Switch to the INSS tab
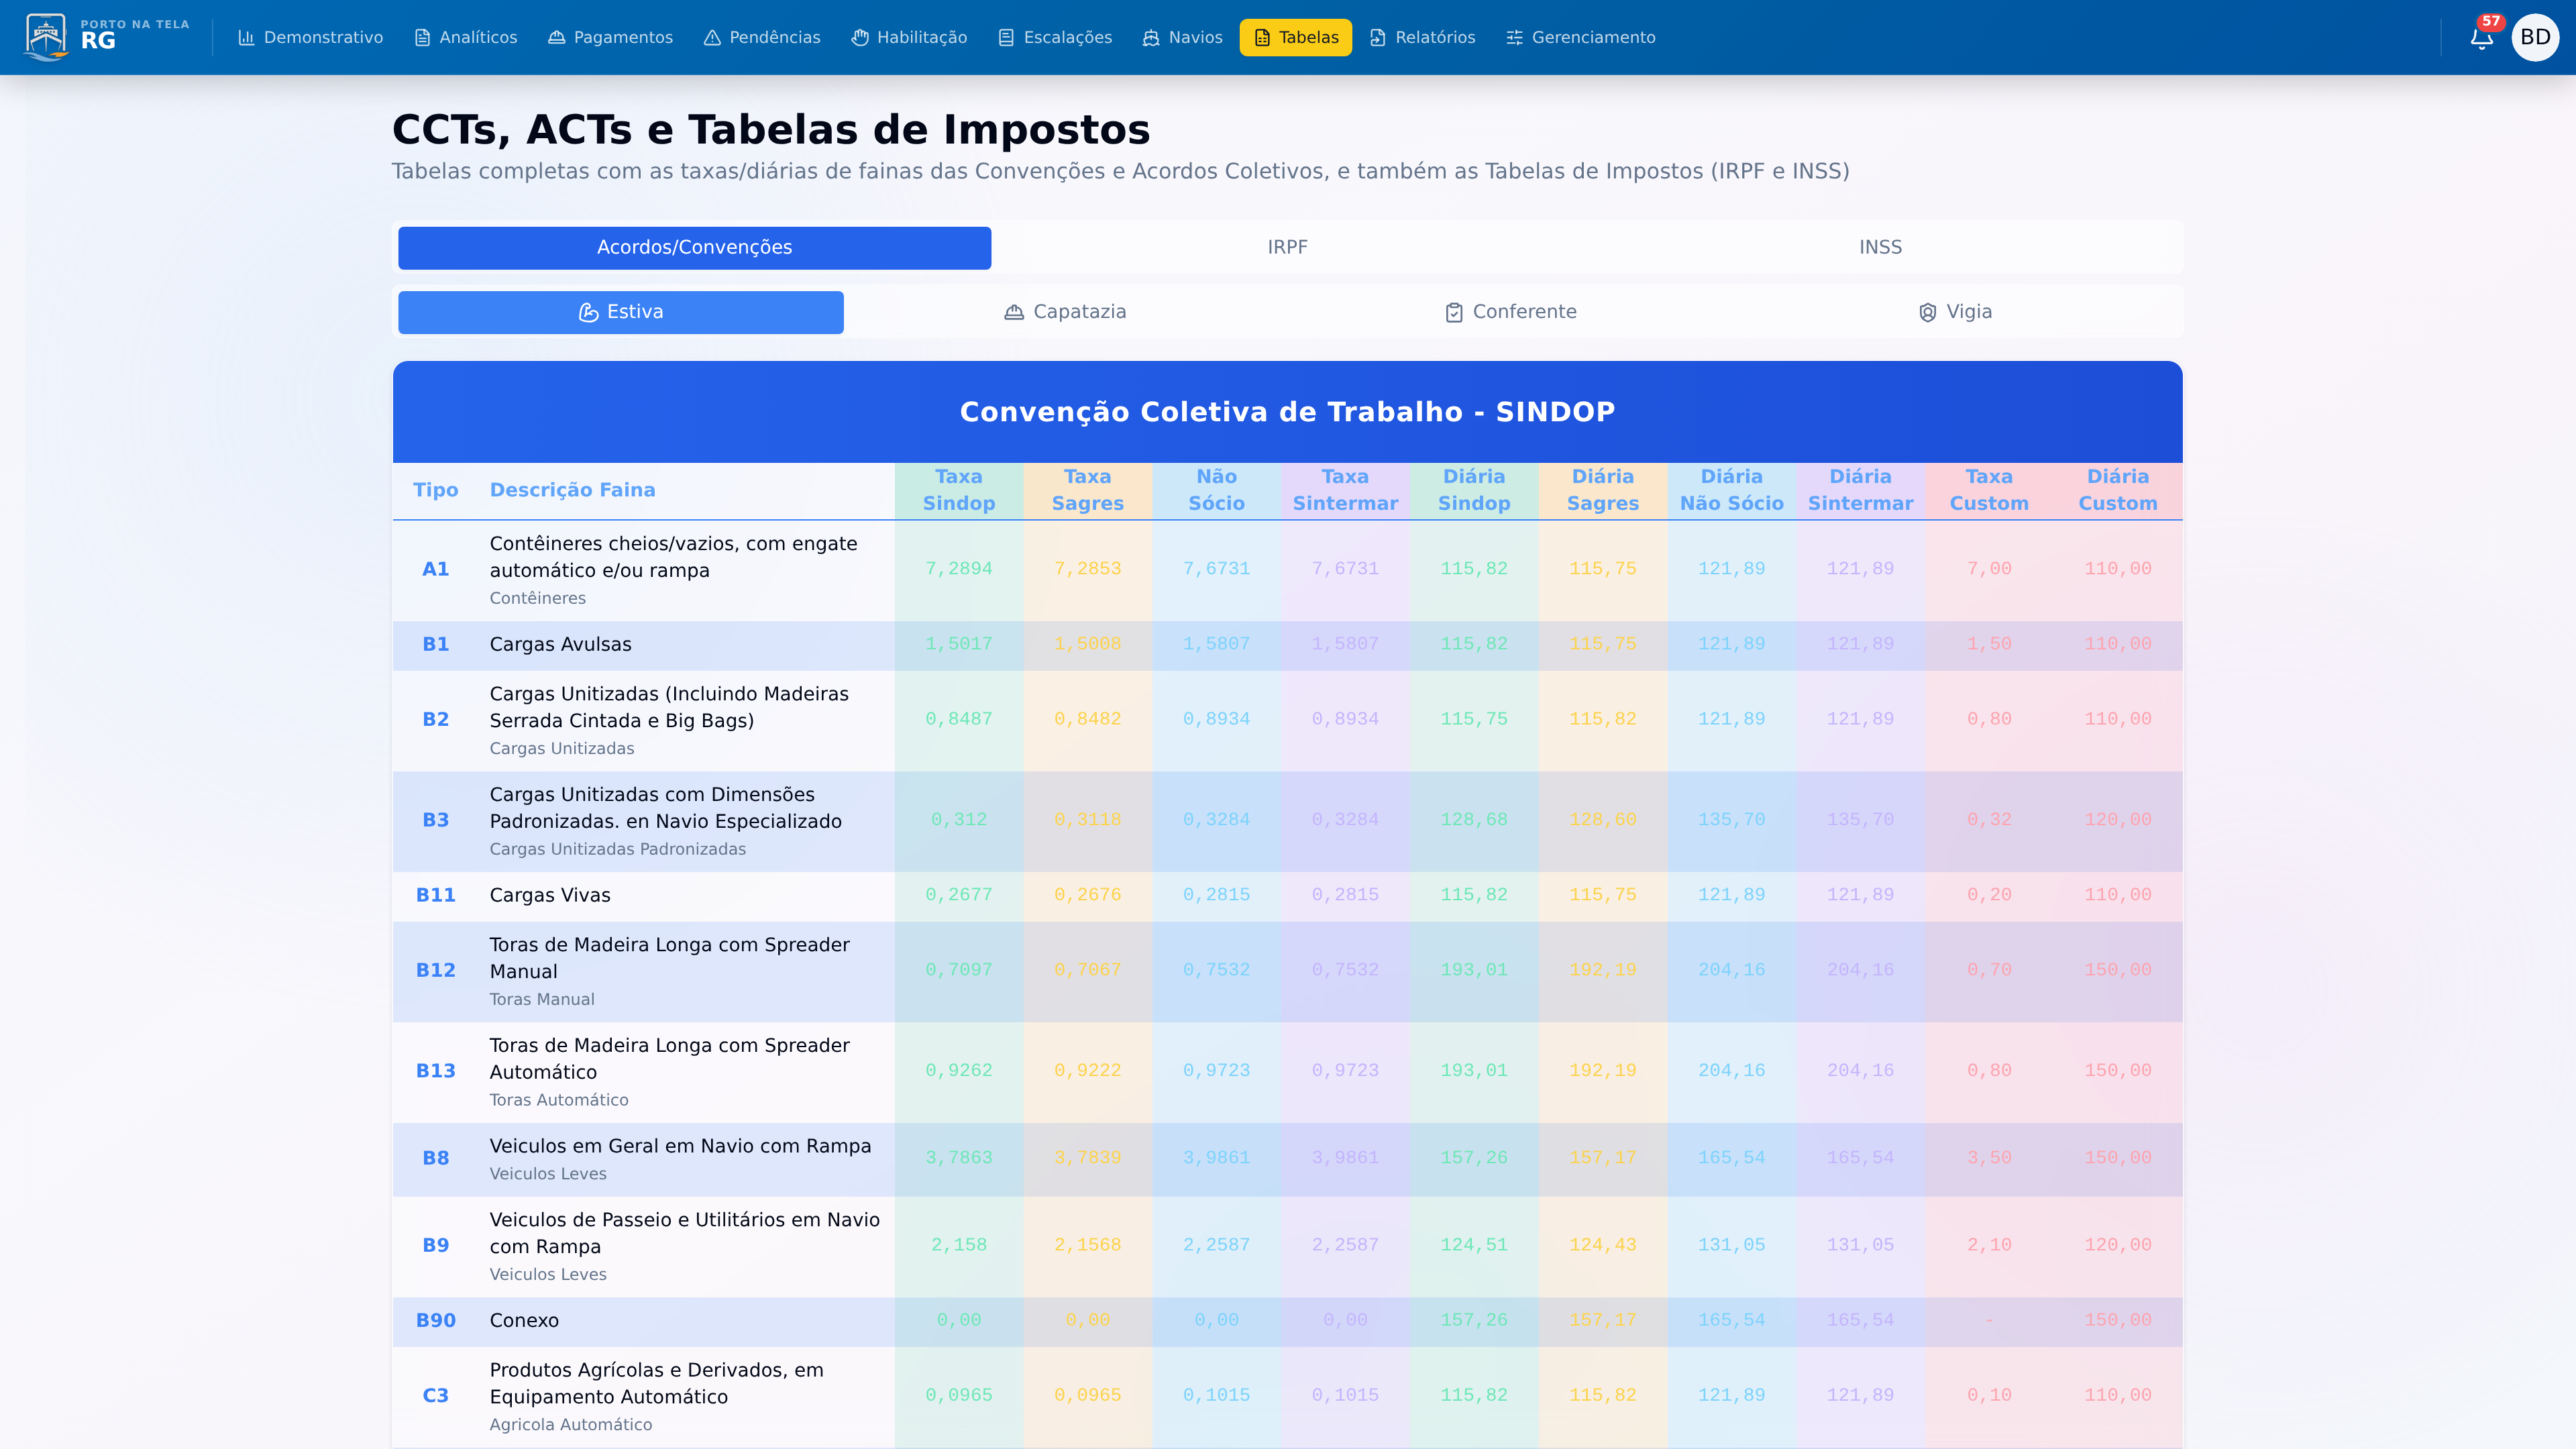The height and width of the screenshot is (1449, 2576). (1879, 247)
